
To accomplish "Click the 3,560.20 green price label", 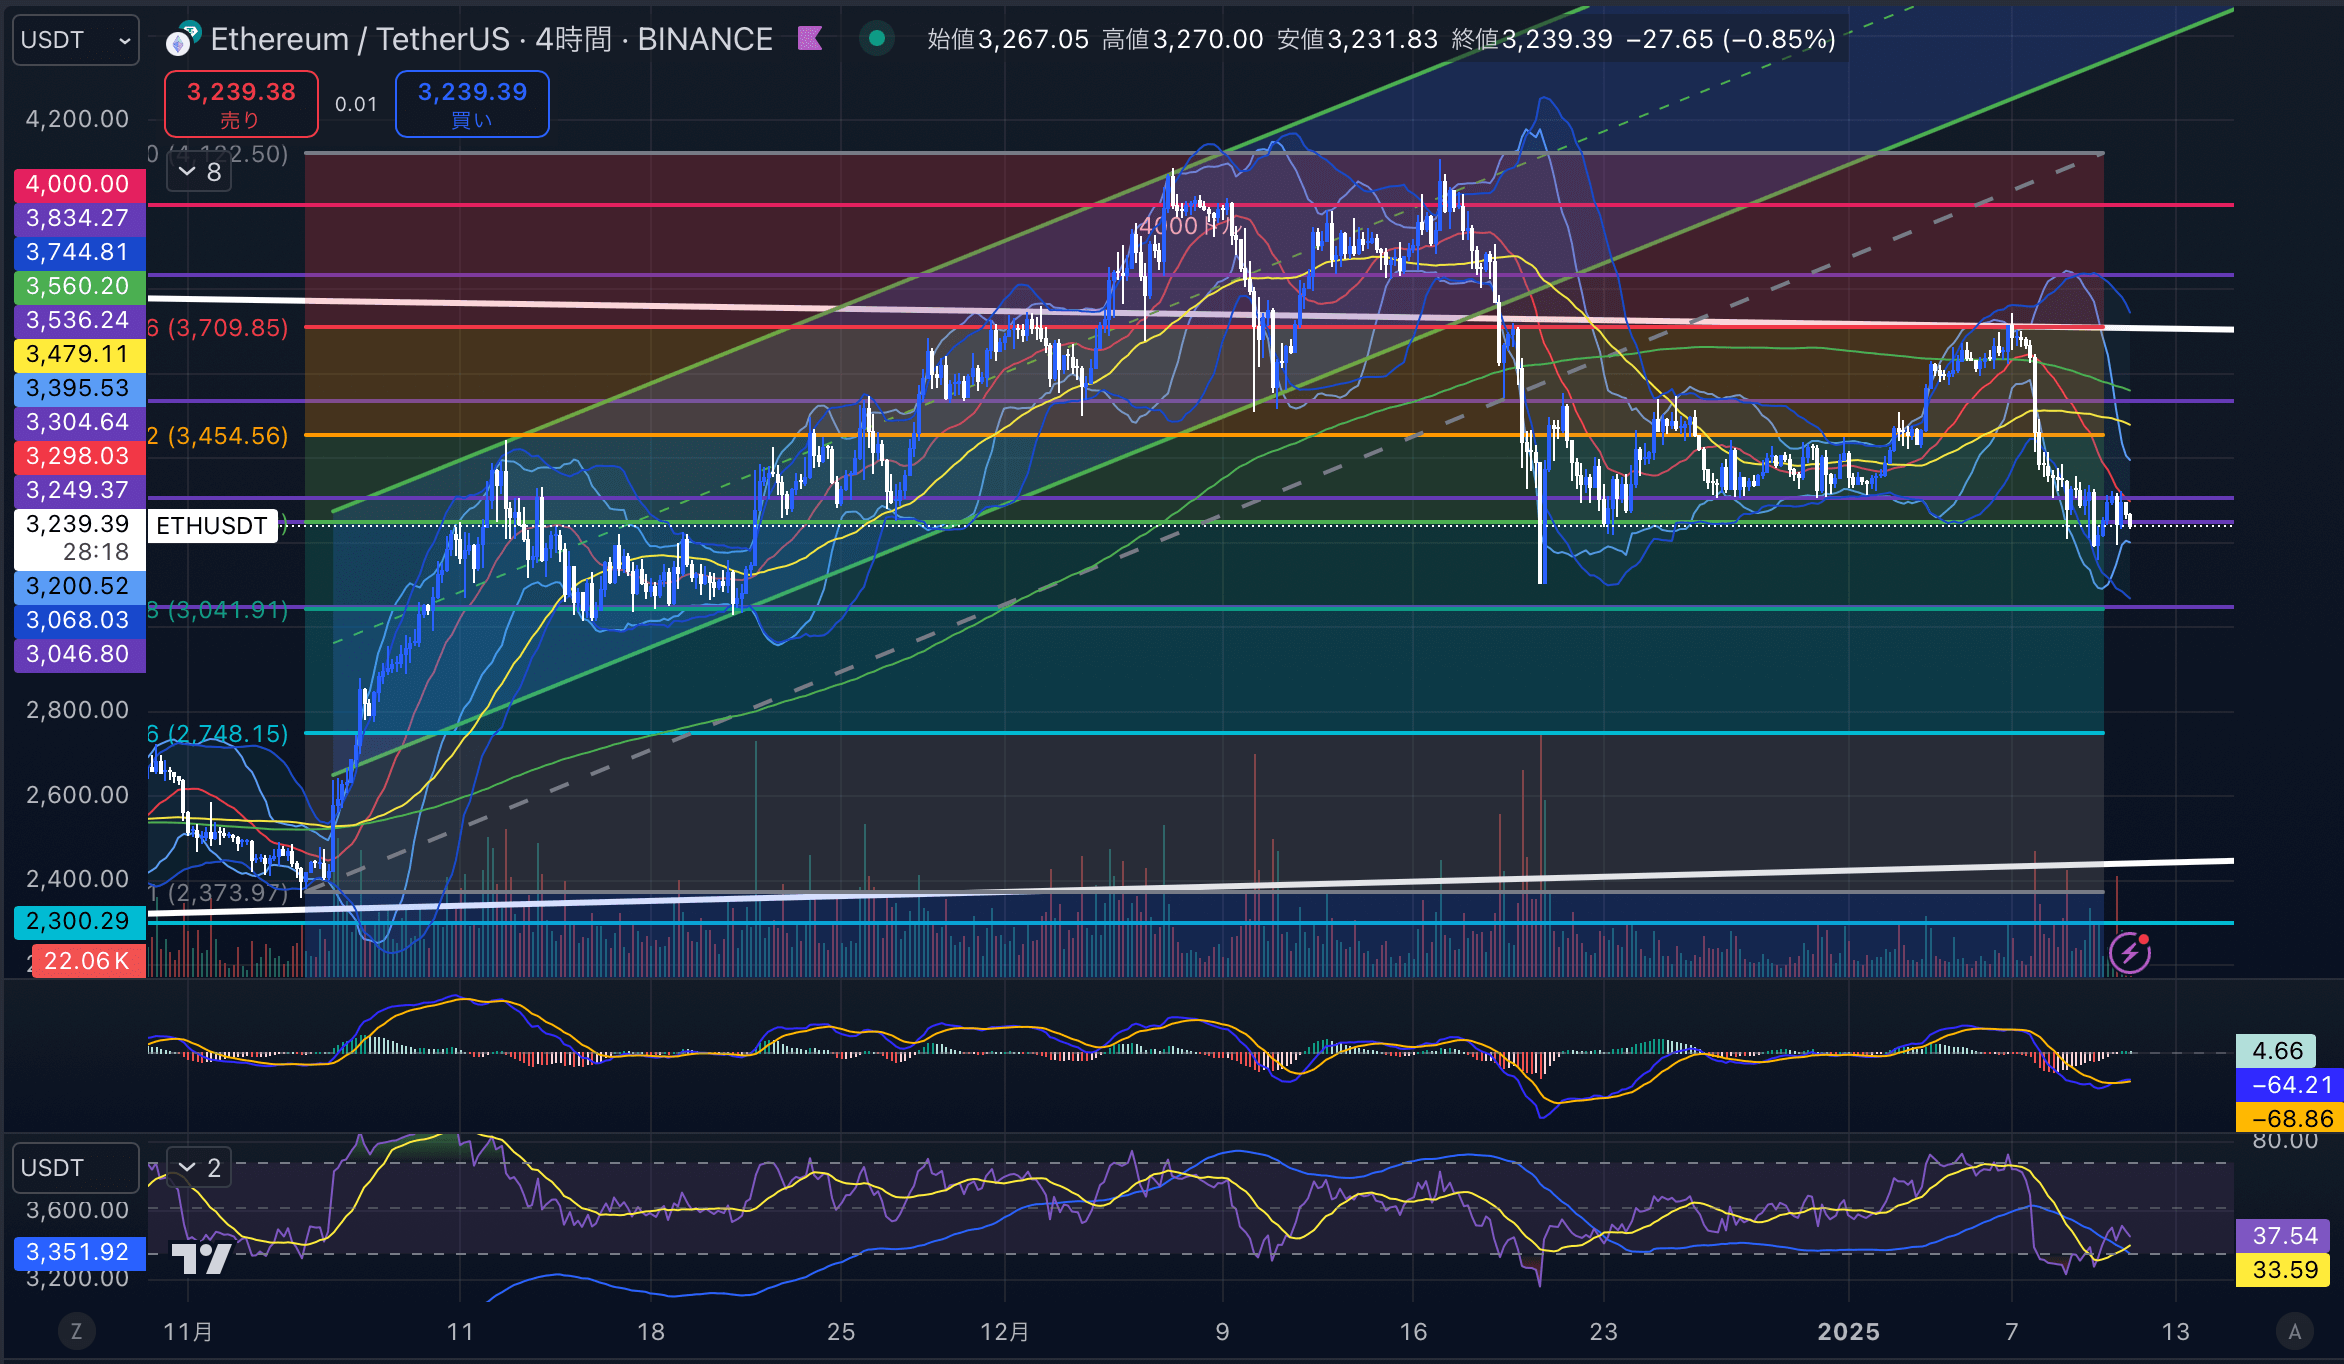I will (x=80, y=286).
